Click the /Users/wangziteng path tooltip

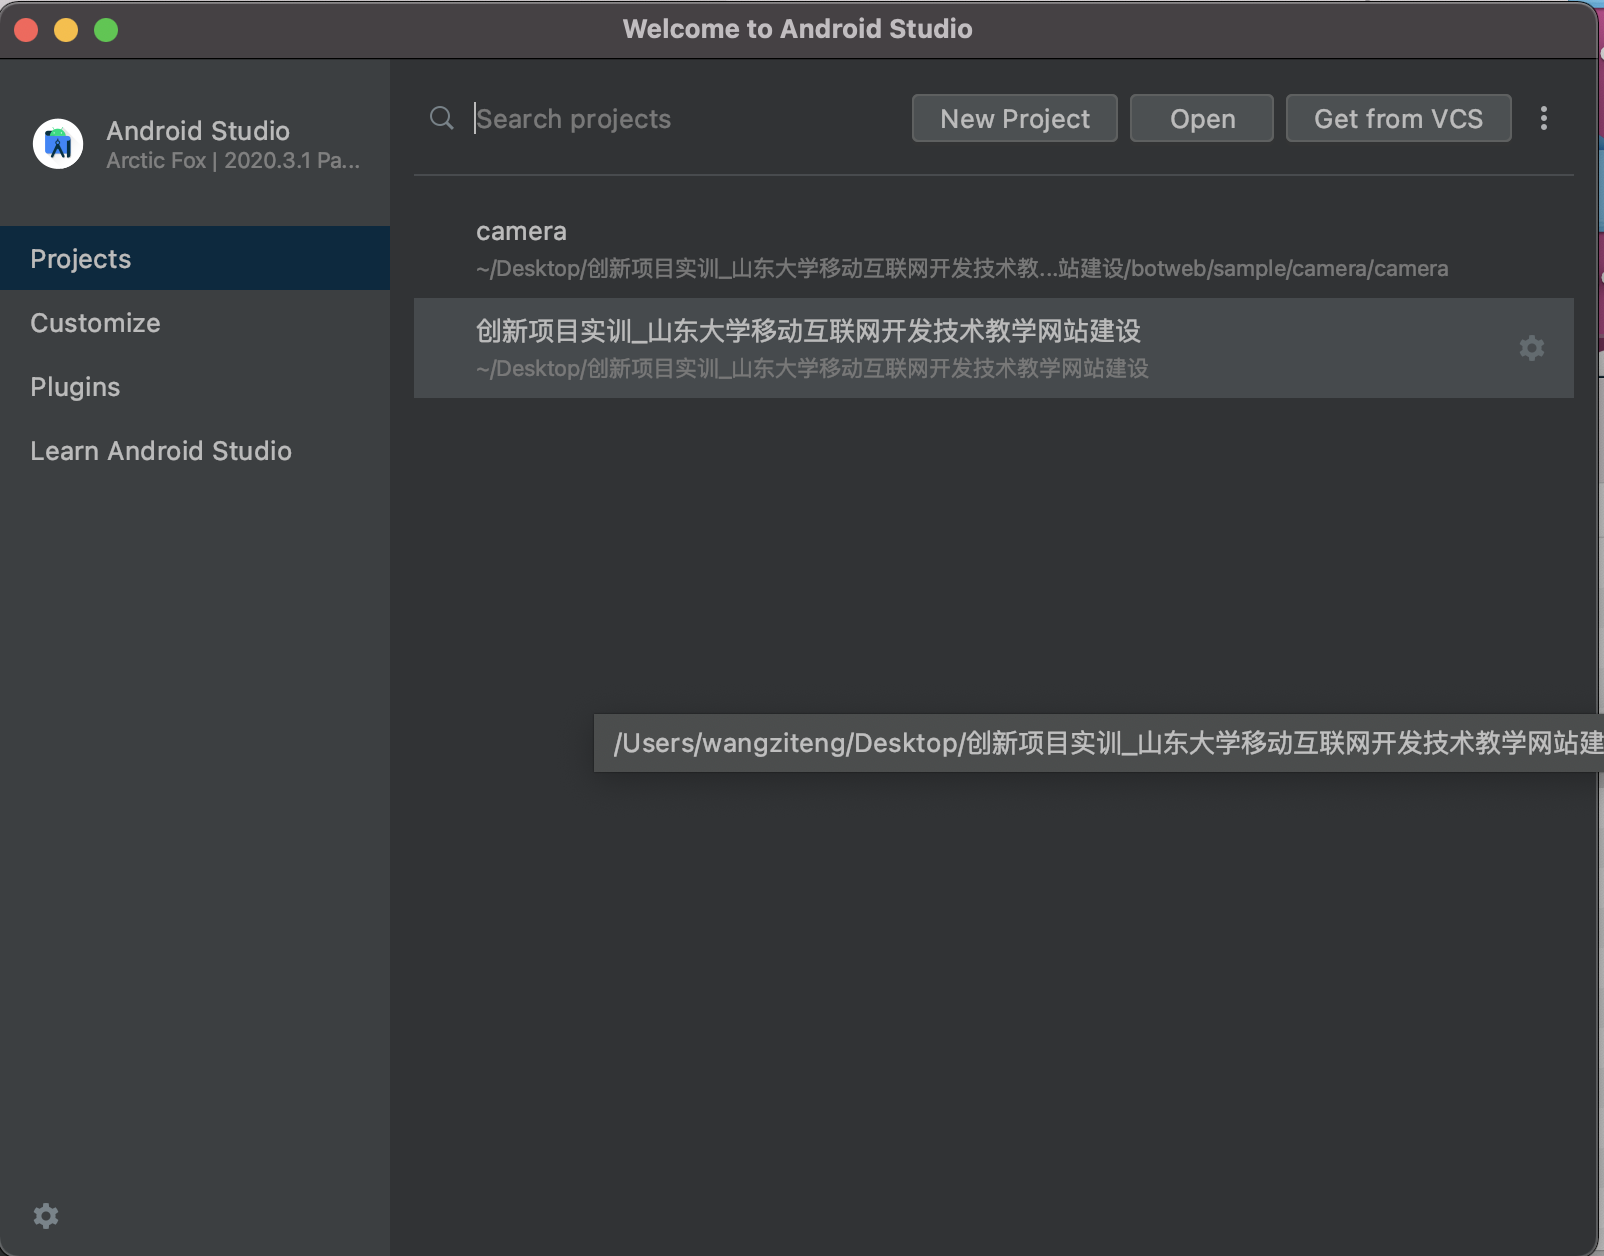(1099, 743)
